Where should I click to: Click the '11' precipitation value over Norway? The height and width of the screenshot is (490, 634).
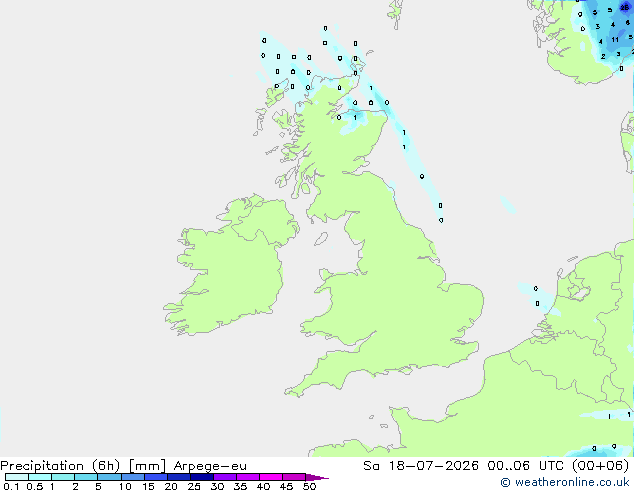point(615,40)
